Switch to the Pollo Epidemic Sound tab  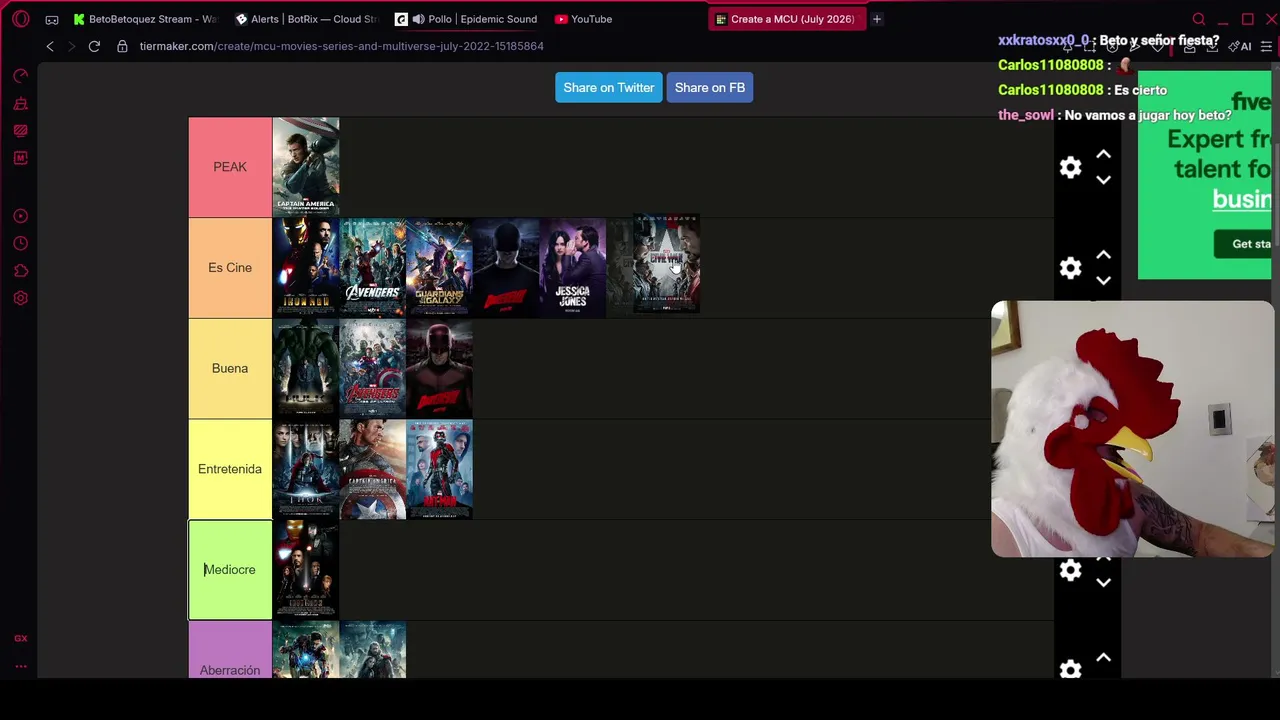[x=467, y=19]
